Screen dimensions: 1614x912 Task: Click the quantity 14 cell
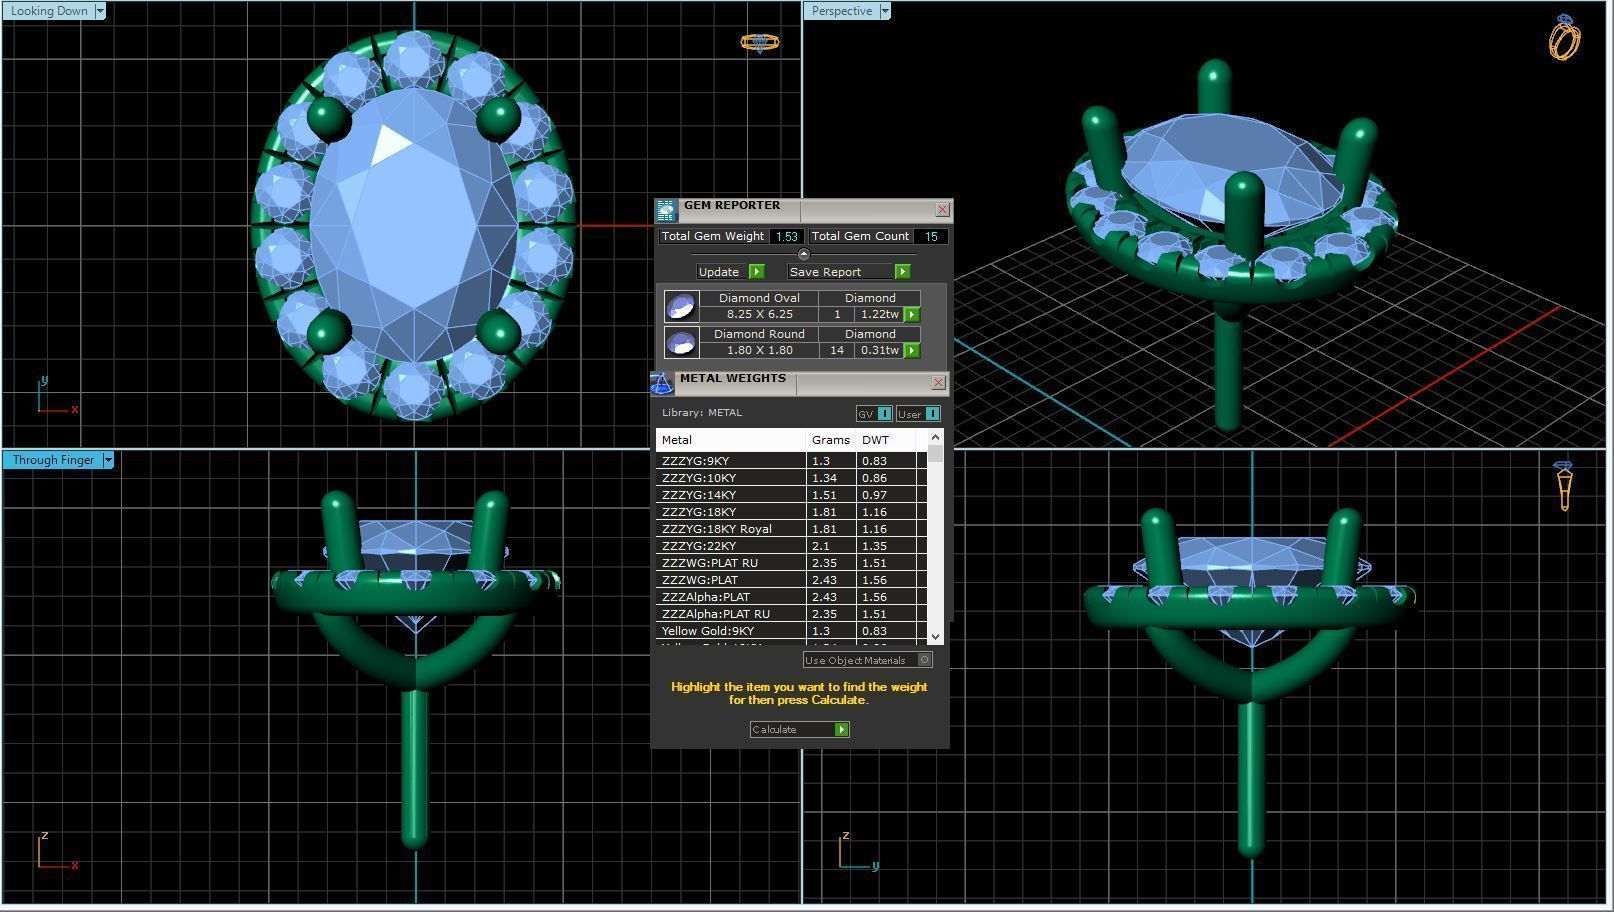click(837, 350)
